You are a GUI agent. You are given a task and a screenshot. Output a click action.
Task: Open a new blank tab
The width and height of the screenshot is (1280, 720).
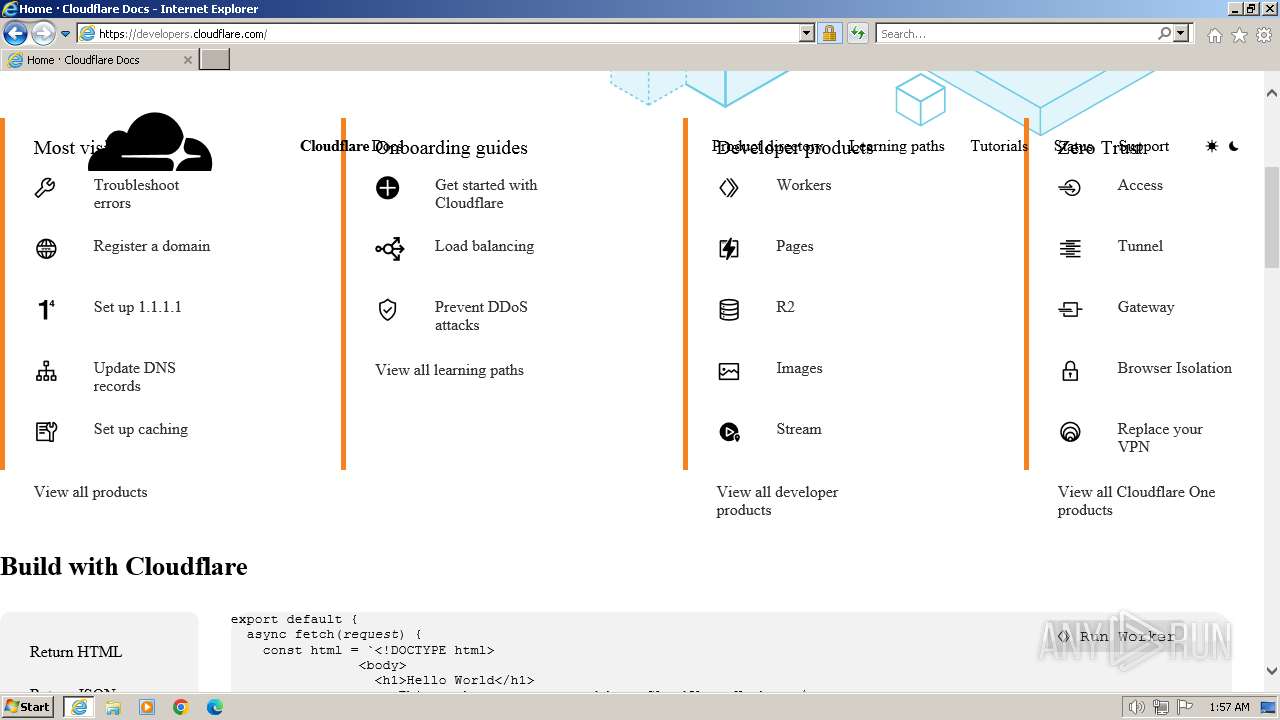[215, 60]
